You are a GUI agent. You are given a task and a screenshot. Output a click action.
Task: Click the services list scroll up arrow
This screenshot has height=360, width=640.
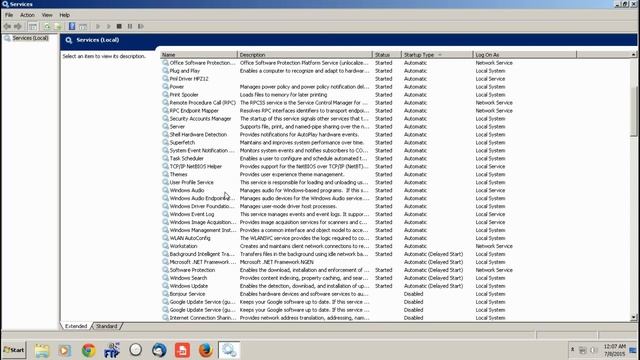[633, 54]
